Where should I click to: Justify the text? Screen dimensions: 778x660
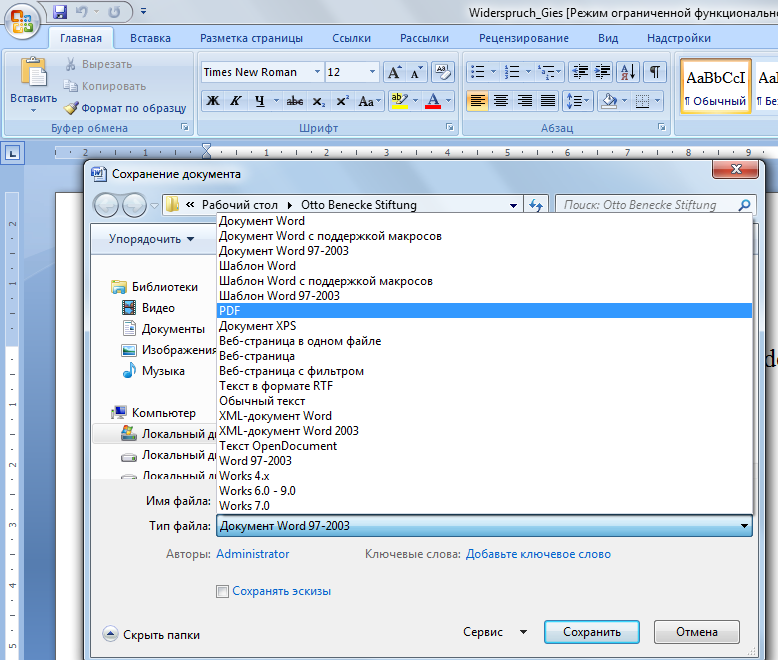tap(548, 101)
